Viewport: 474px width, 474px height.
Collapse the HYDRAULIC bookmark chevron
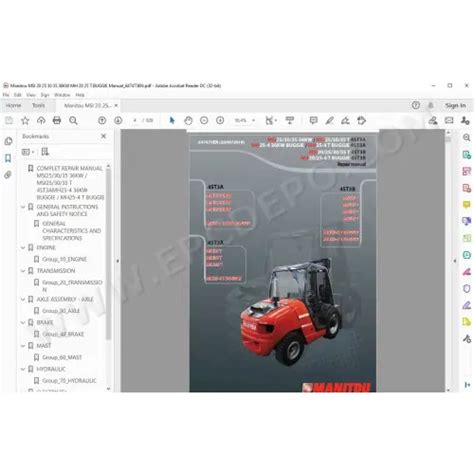(23, 369)
